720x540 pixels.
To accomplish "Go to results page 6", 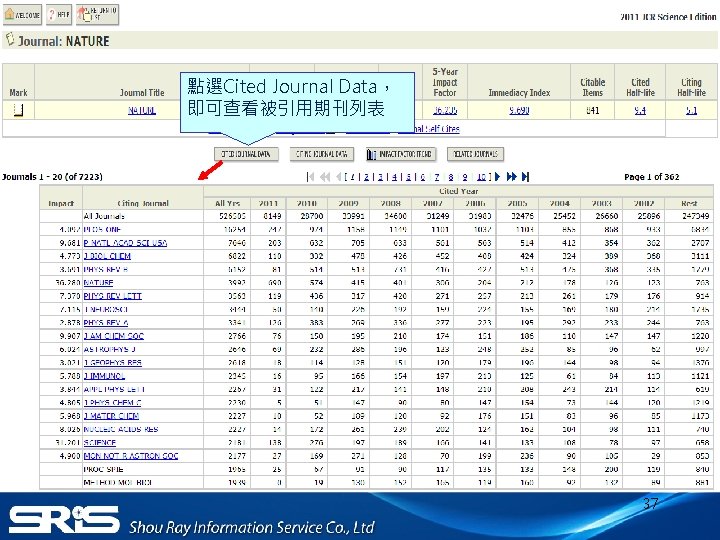I will 422,177.
